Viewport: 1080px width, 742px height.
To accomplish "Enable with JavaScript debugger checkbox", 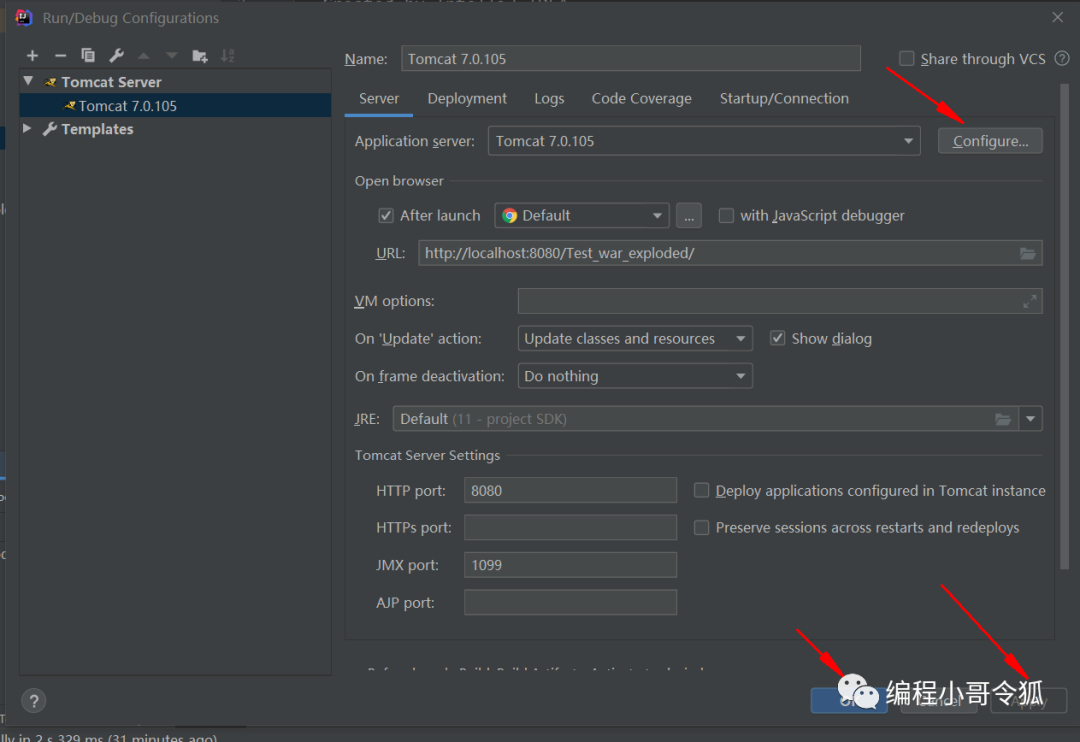I will pos(726,216).
